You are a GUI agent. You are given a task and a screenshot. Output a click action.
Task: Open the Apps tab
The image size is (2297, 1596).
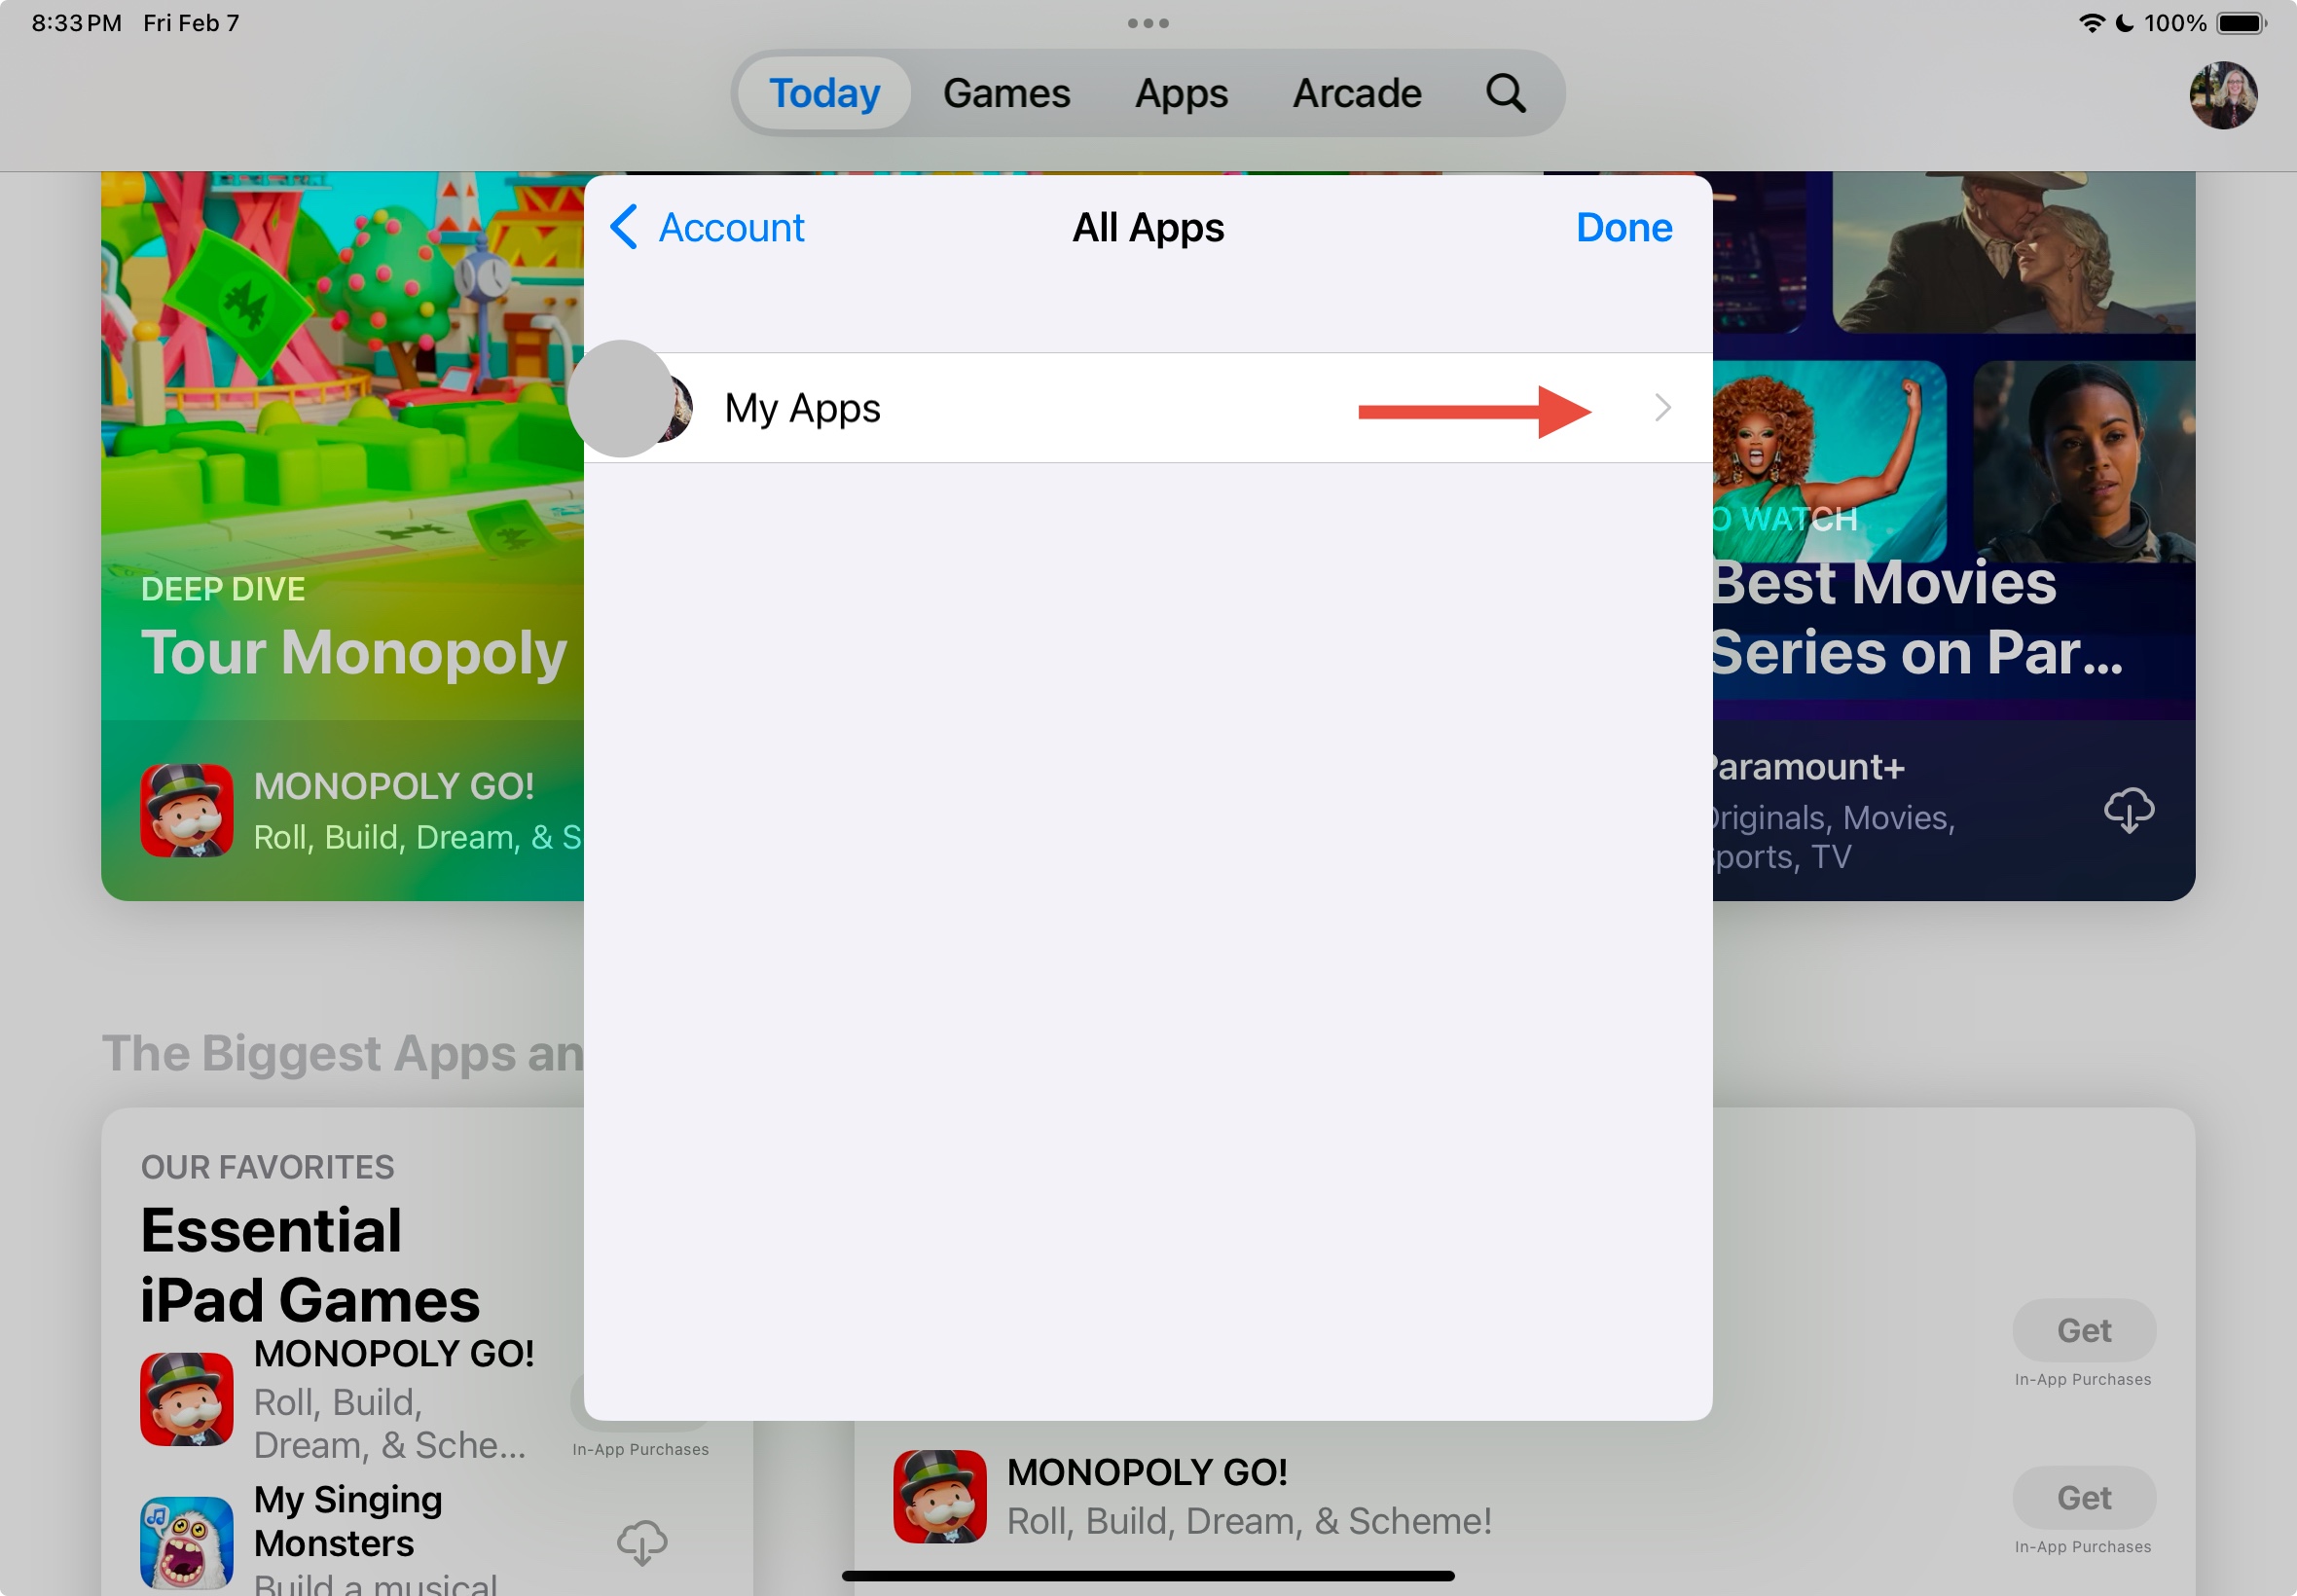[x=1180, y=92]
